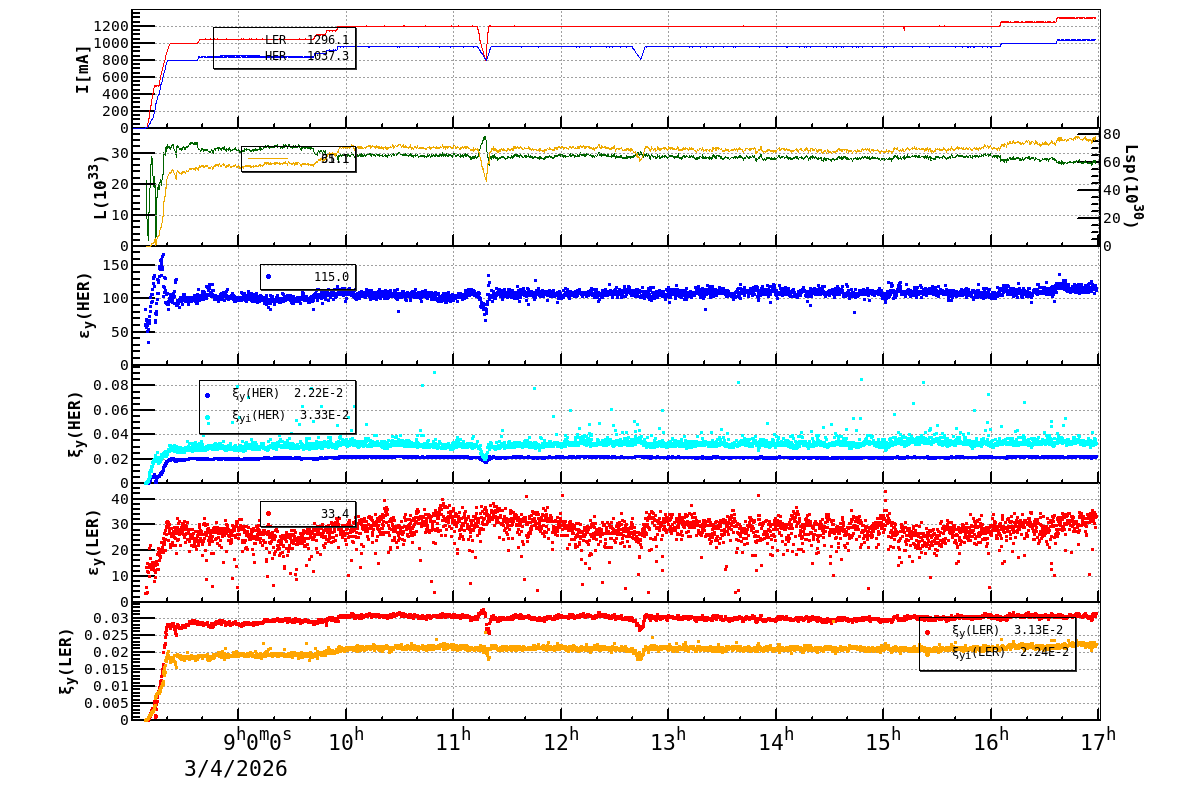Click the "0.015" tick on the ξy(LER) axis
Screen dimensions: 1200x798
[108, 669]
